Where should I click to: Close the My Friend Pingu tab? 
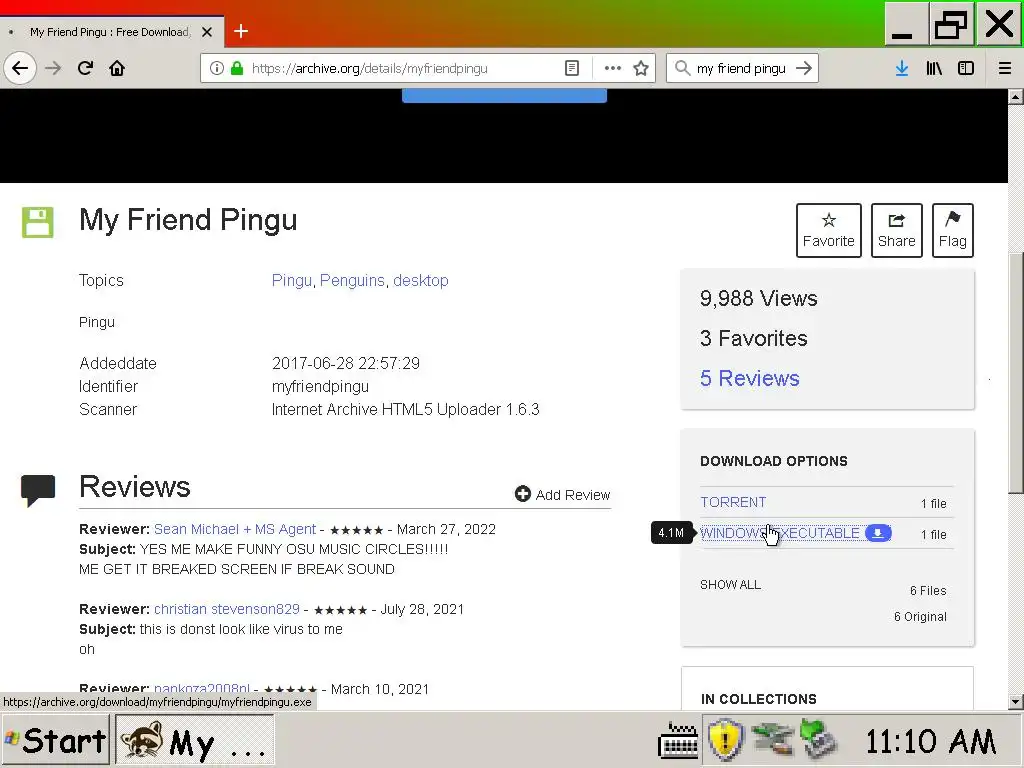click(207, 31)
